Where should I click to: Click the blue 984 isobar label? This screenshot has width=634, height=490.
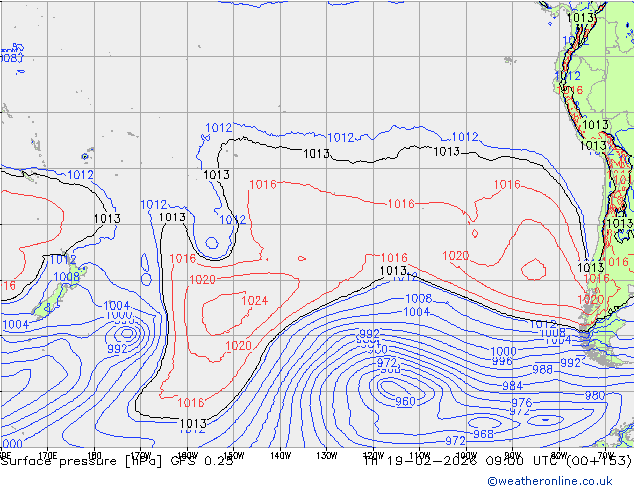point(512,386)
